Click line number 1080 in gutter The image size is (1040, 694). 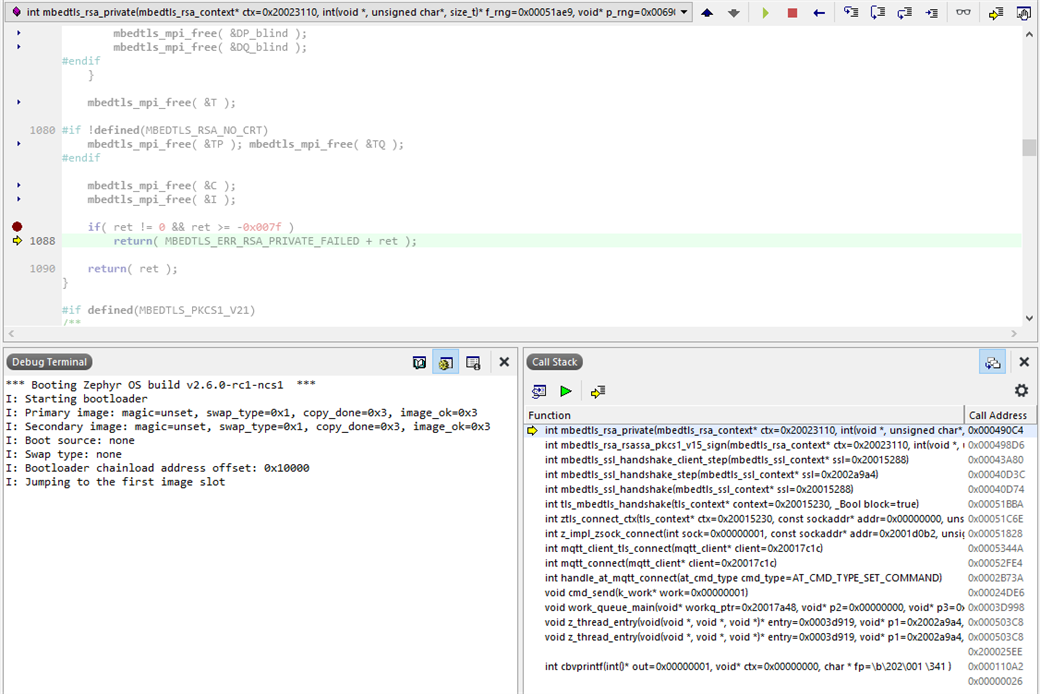pos(42,130)
